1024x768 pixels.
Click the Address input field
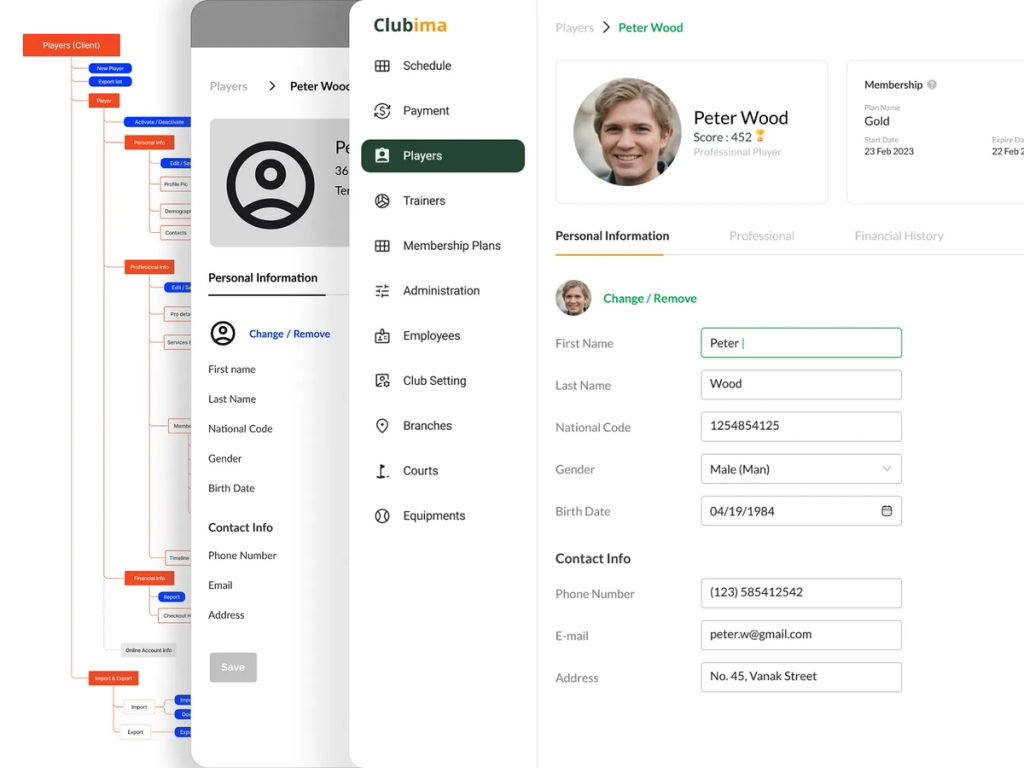coord(801,677)
